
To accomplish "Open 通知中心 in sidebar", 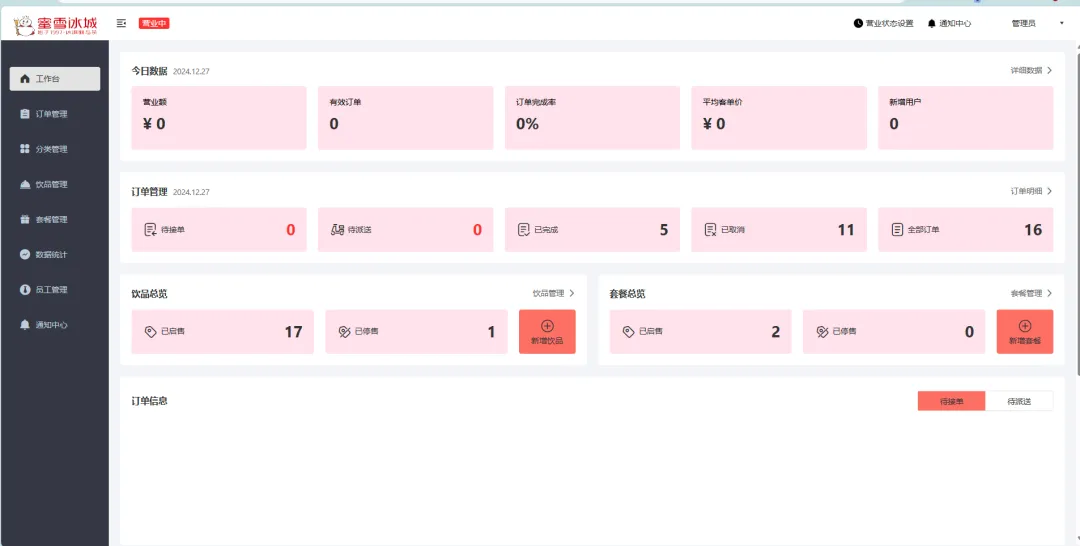I will (55, 325).
